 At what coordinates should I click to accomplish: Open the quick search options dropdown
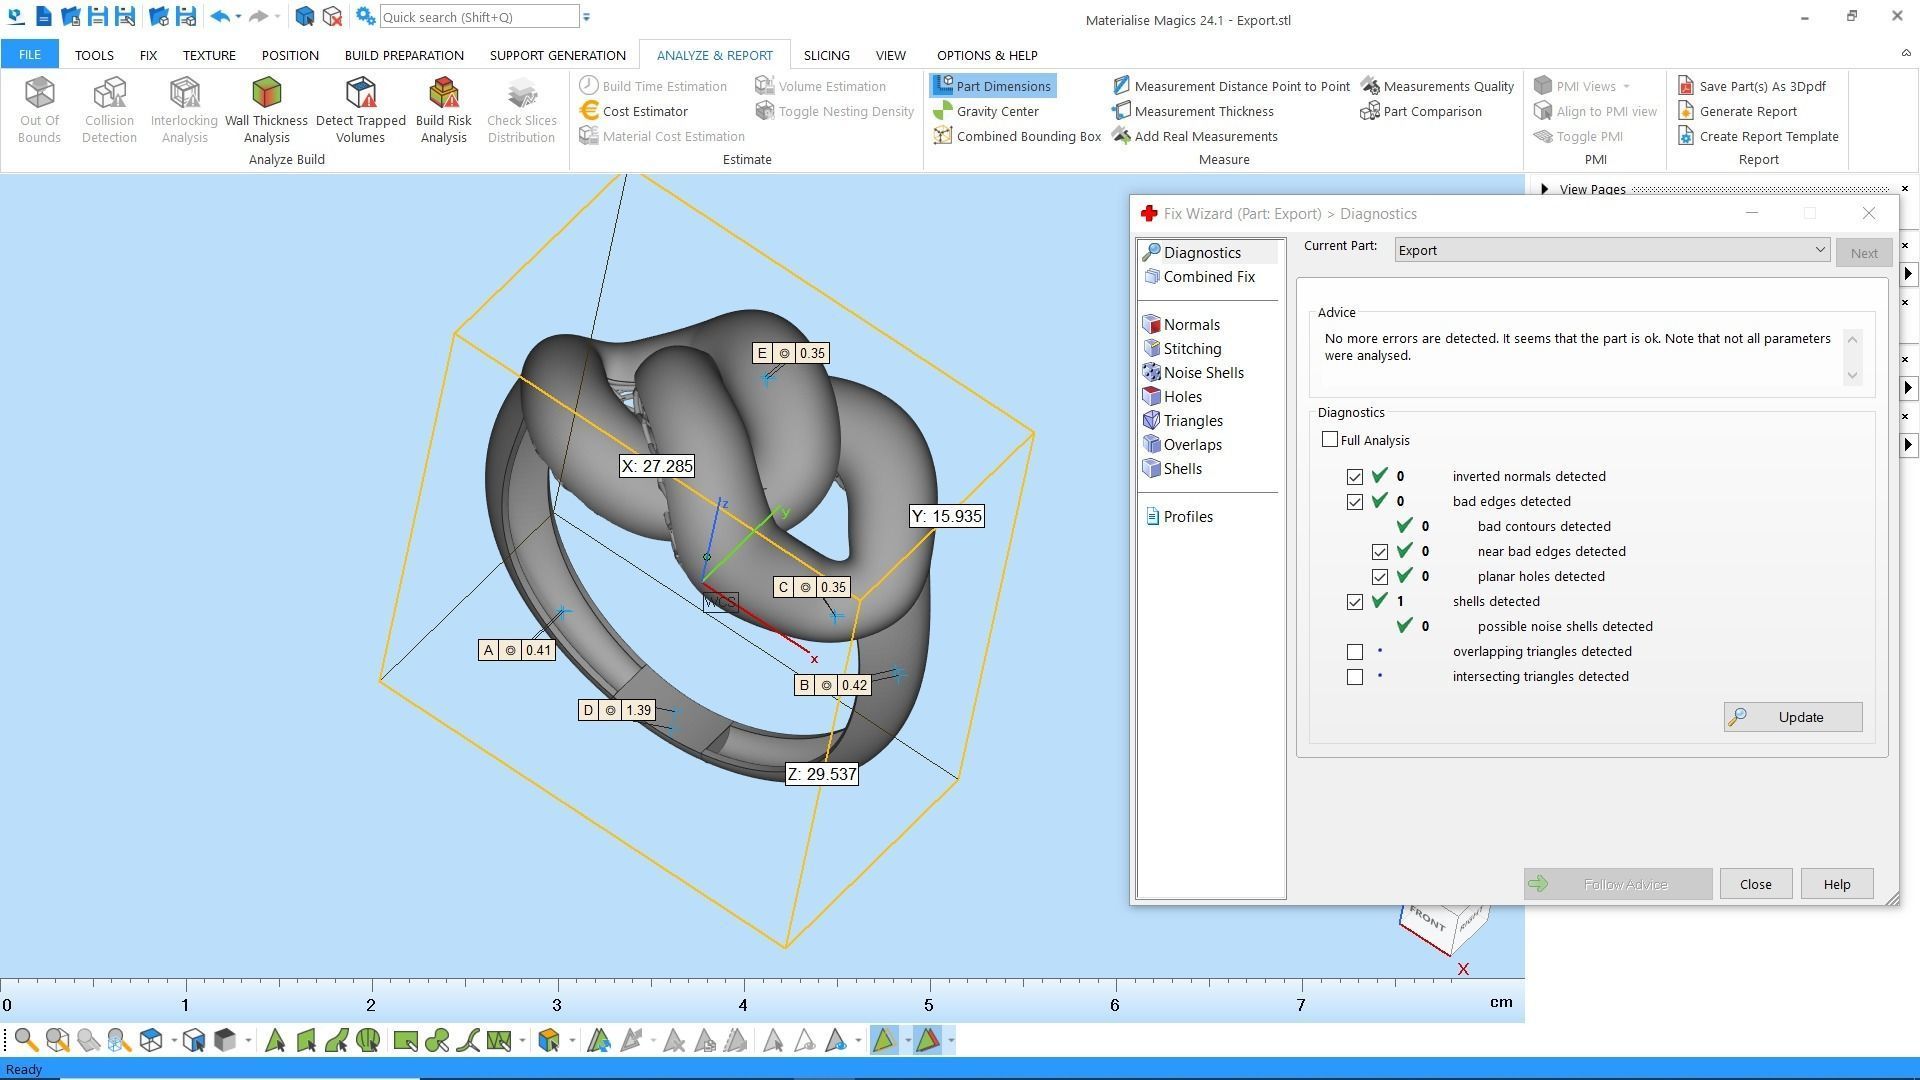(586, 17)
